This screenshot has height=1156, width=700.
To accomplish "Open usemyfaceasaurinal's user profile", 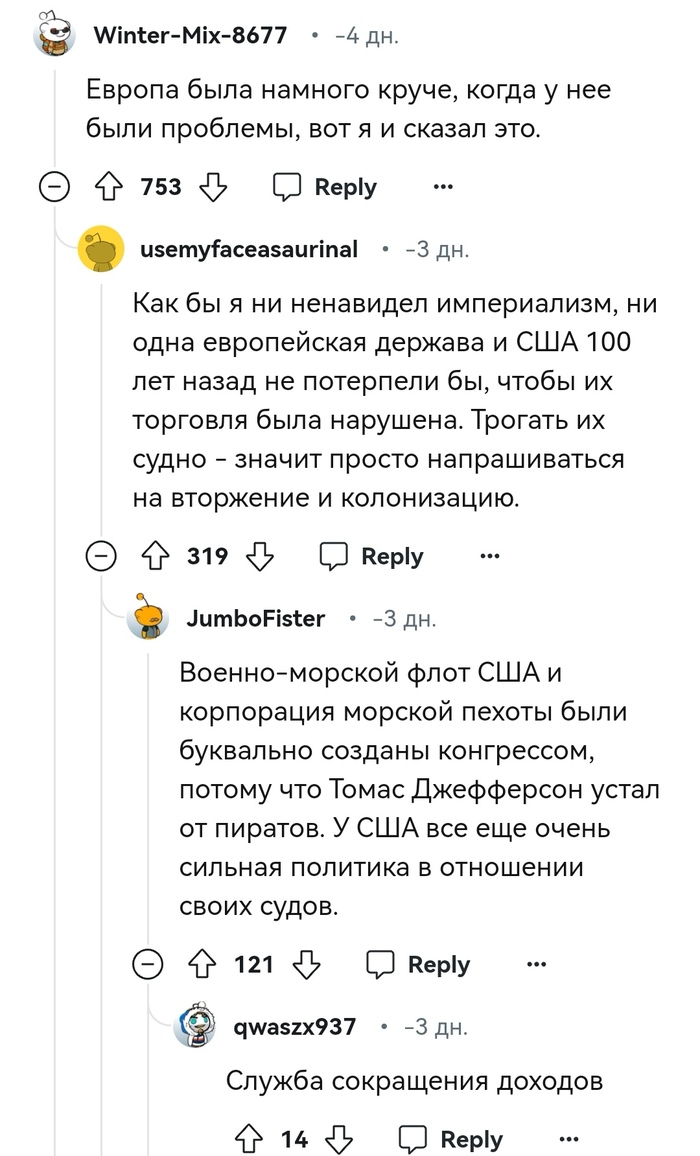I will [x=249, y=250].
